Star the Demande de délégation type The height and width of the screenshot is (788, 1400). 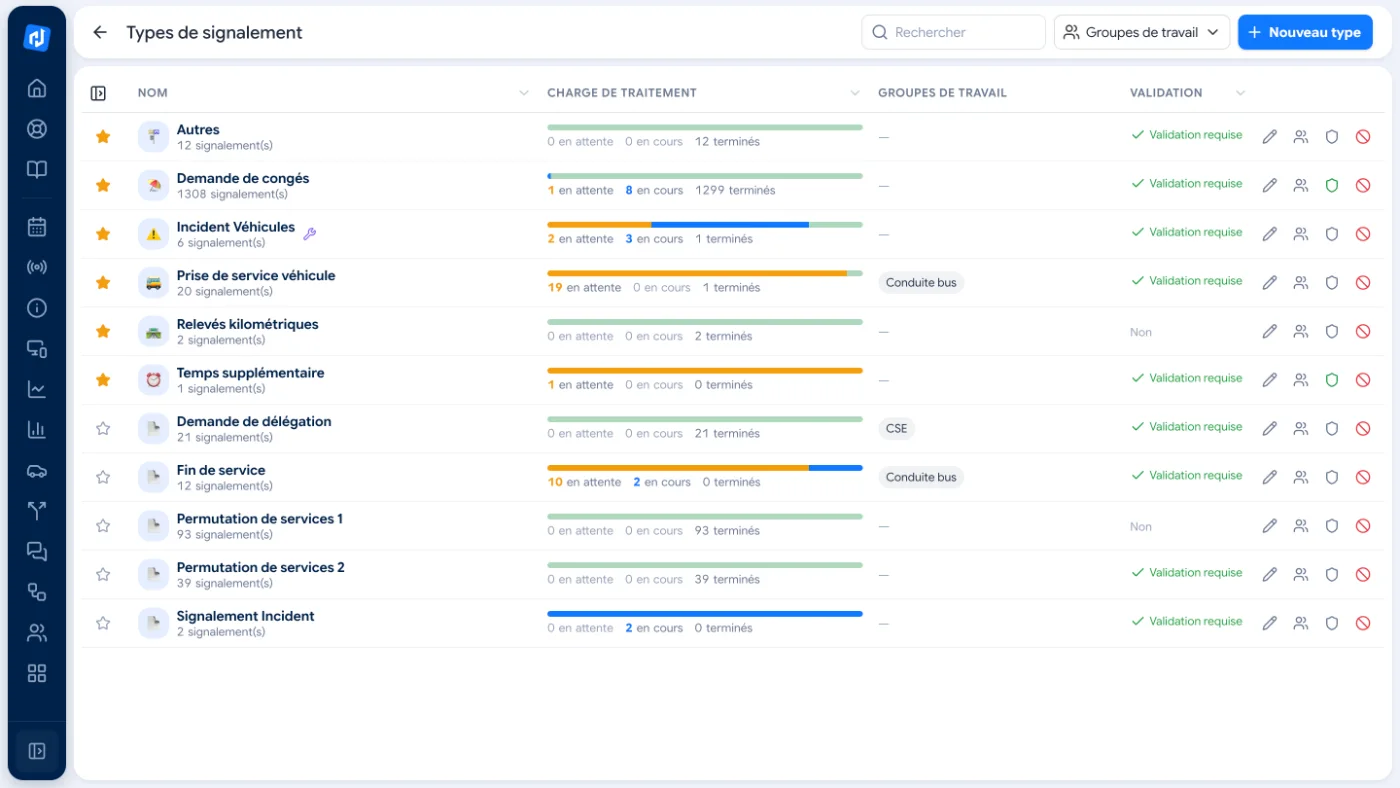click(103, 428)
